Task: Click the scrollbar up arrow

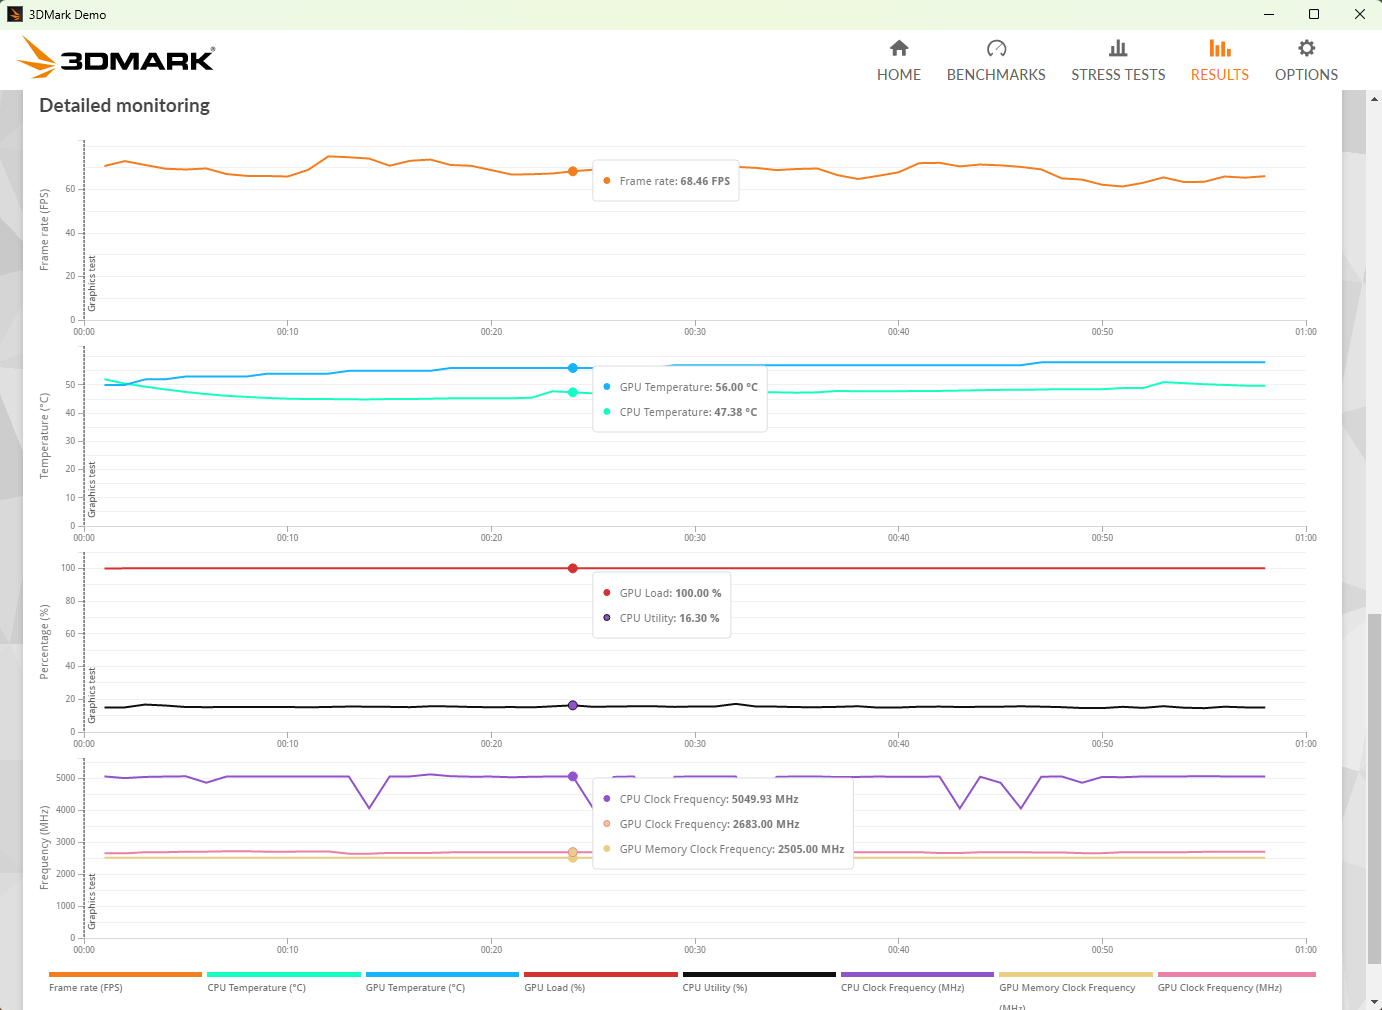Action: [x=1374, y=99]
